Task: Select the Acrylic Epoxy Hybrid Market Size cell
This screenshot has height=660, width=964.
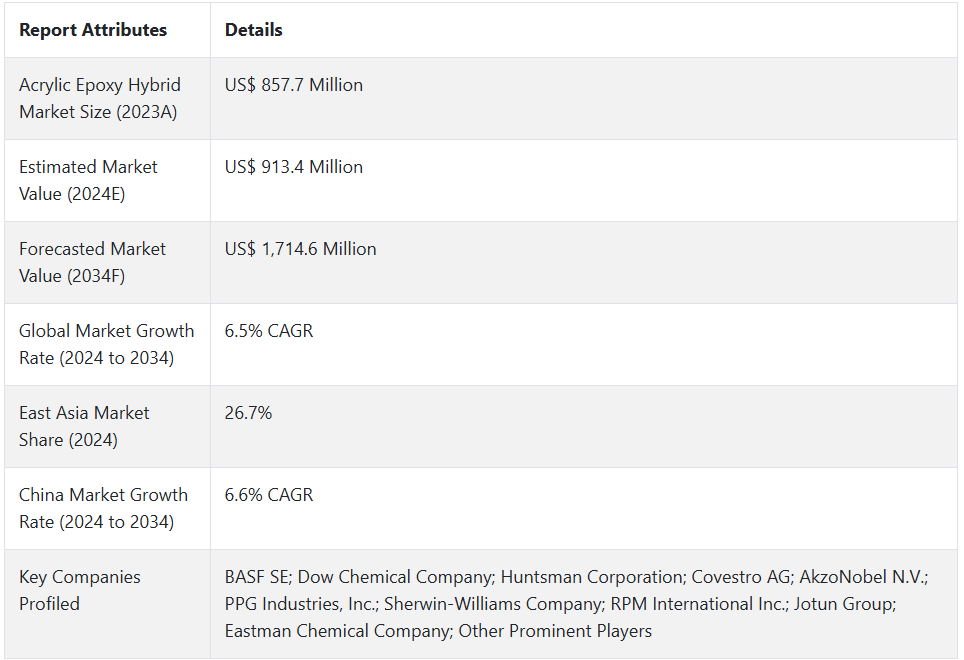Action: [100, 98]
